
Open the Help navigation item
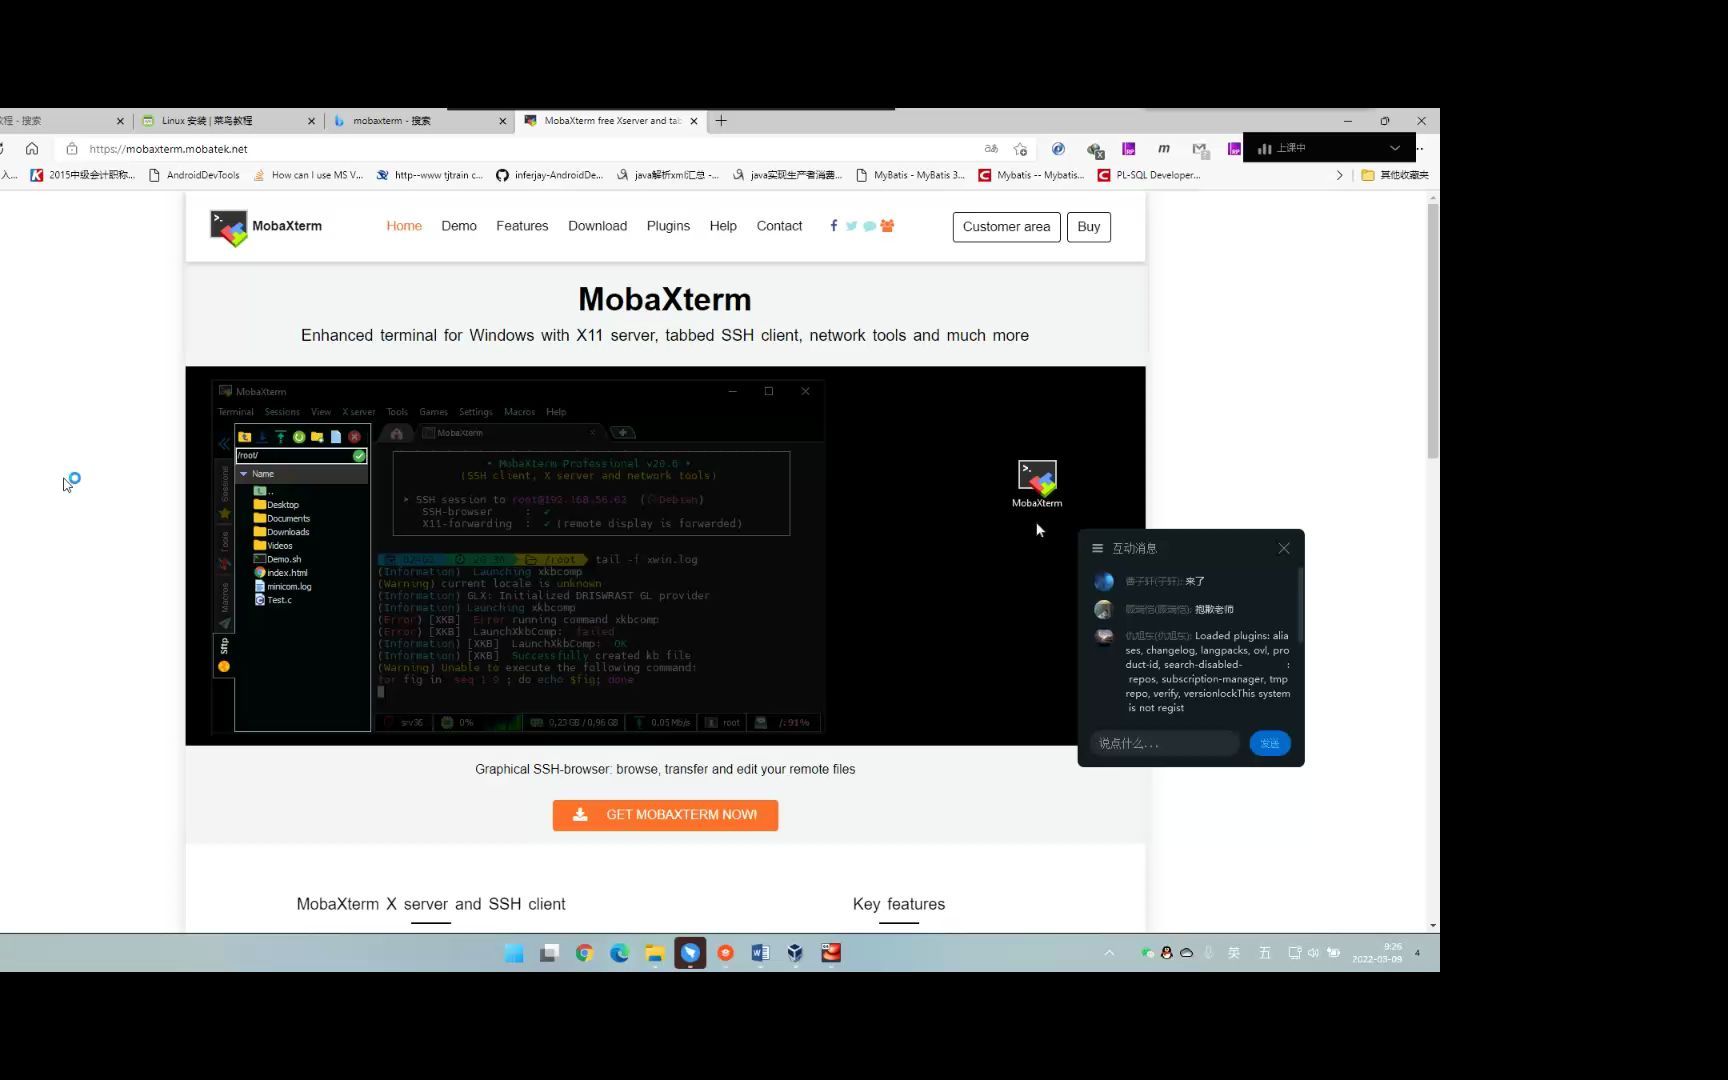[x=723, y=226]
